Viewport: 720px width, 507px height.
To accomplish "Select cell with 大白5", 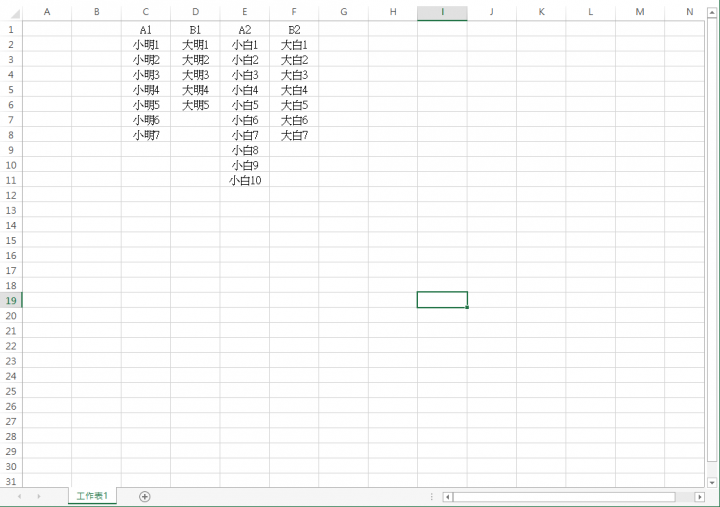I will pos(294,105).
